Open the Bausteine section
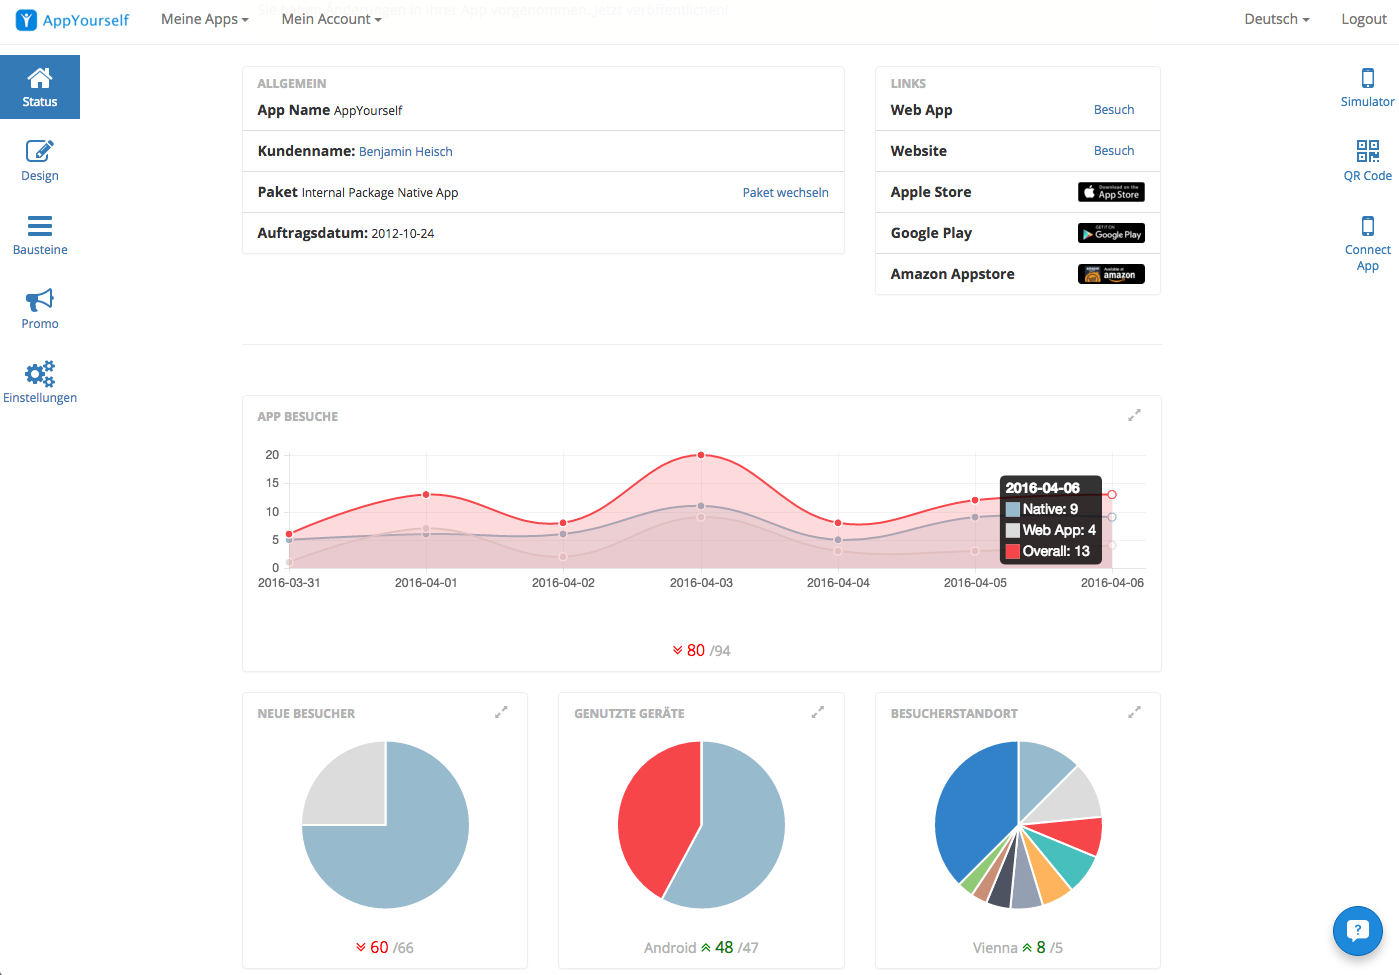The width and height of the screenshot is (1399, 975). (40, 235)
